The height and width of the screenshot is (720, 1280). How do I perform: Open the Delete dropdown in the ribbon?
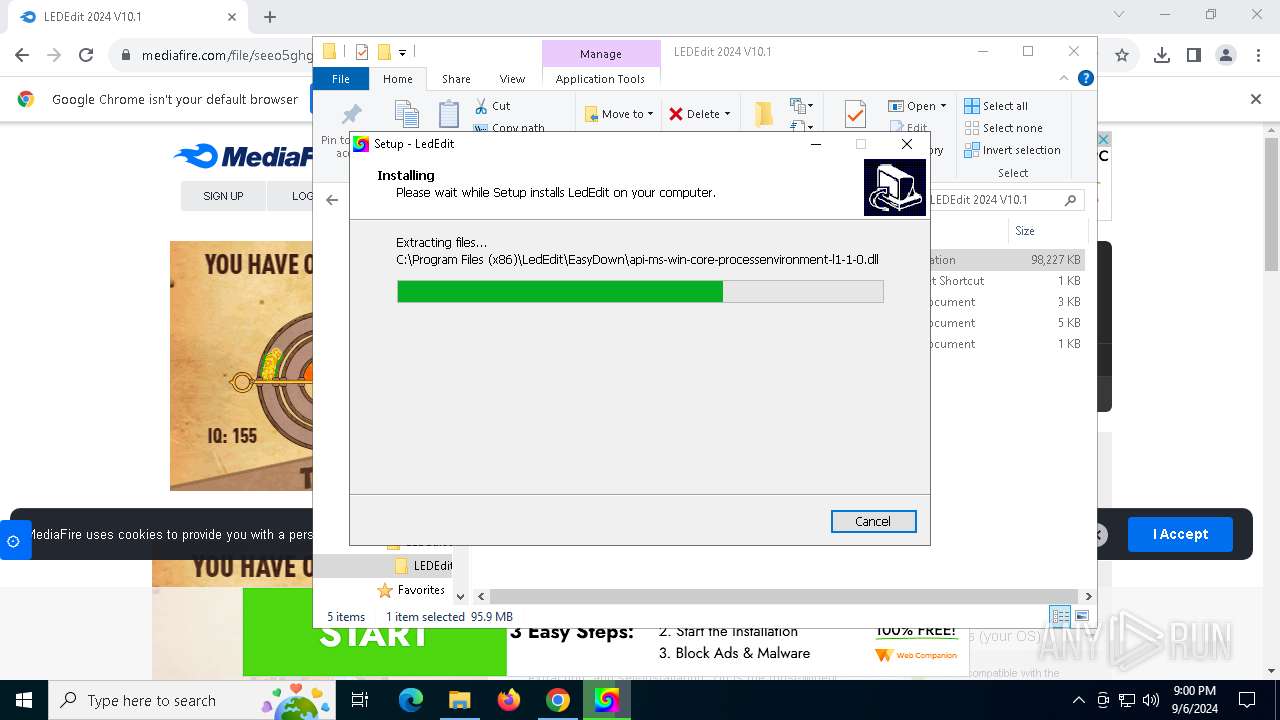(x=700, y=114)
